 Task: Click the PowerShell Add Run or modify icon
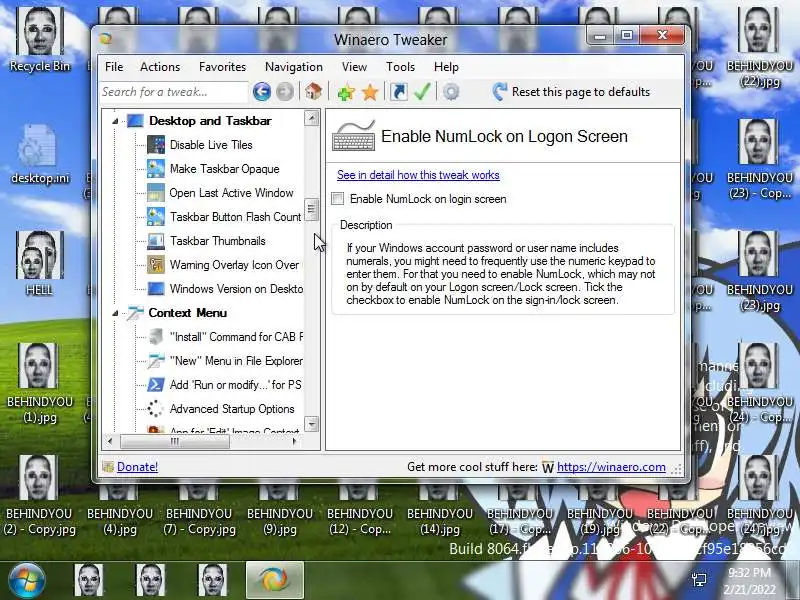pyautogui.click(x=156, y=385)
